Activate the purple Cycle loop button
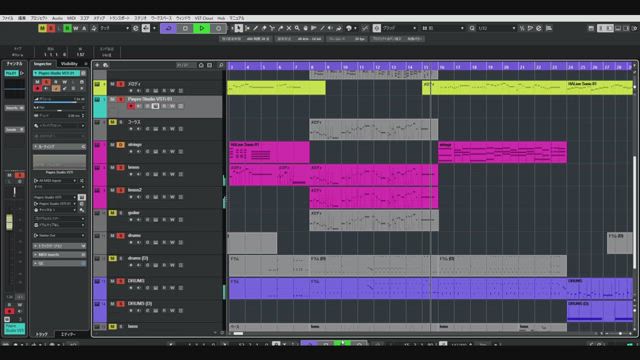The height and width of the screenshot is (360, 640). [168, 28]
